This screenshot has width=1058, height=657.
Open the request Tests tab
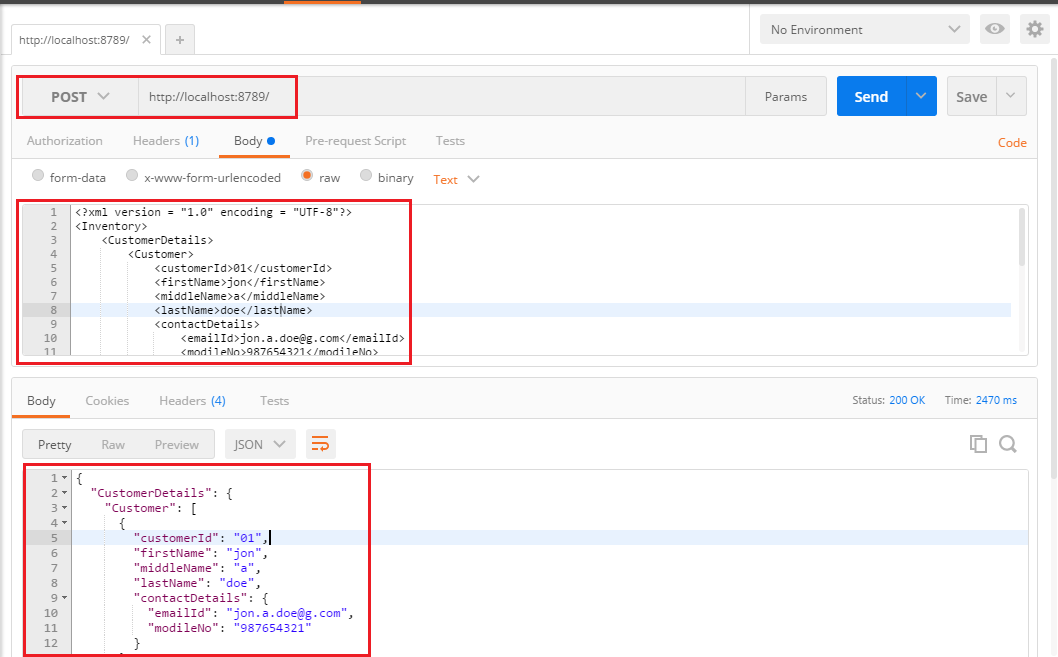450,141
